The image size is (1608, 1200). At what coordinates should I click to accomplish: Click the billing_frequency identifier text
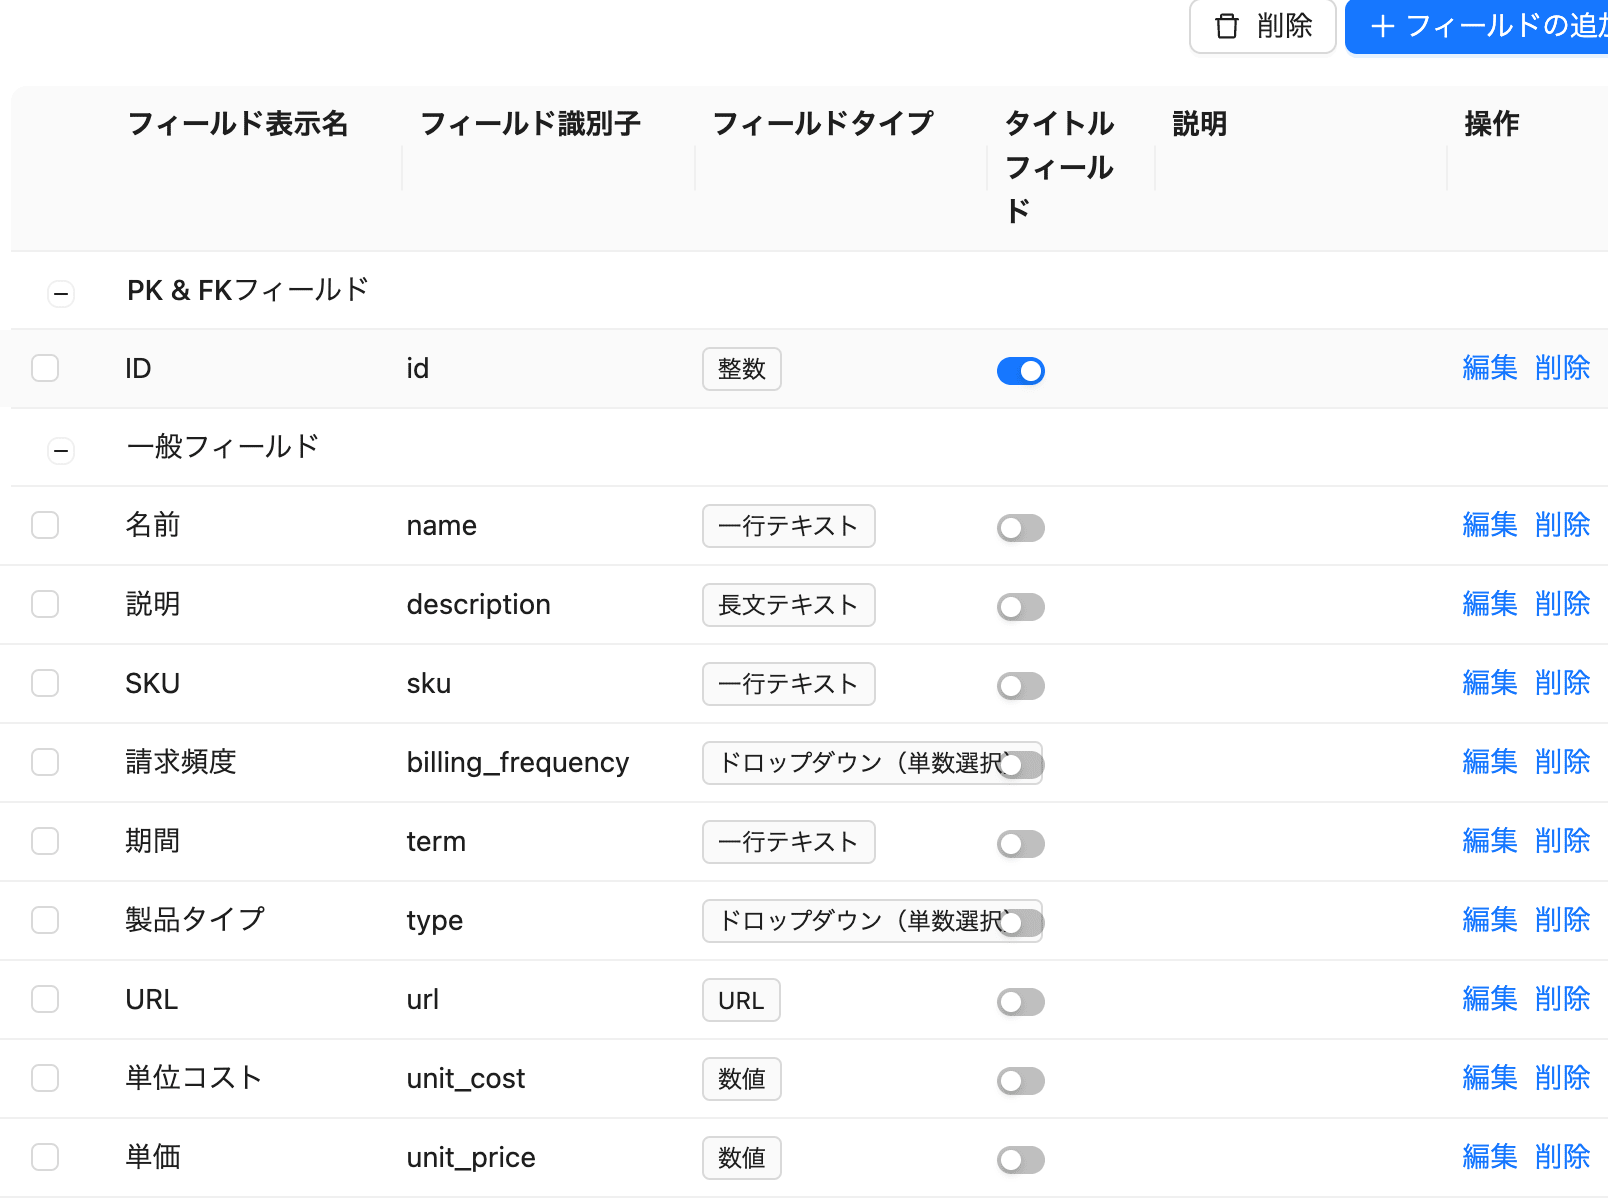pos(518,763)
